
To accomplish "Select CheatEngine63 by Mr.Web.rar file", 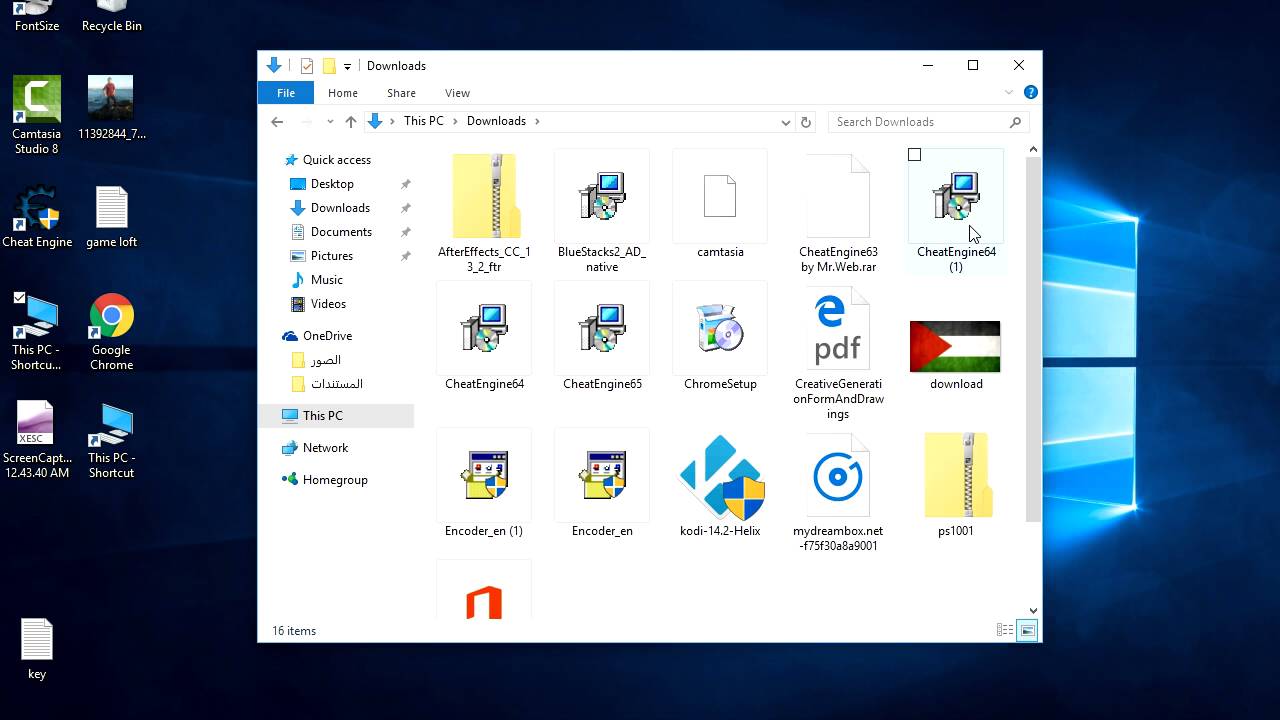I will pyautogui.click(x=838, y=196).
